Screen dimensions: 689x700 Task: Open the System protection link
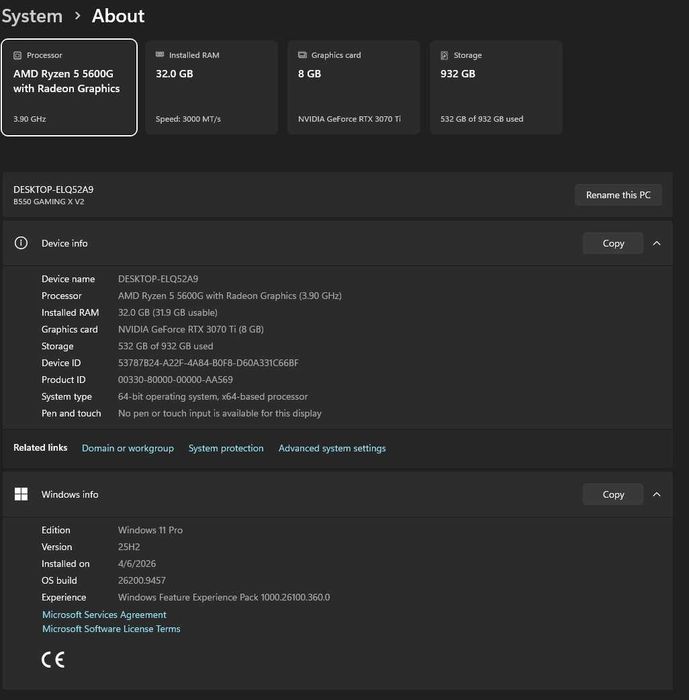point(226,448)
